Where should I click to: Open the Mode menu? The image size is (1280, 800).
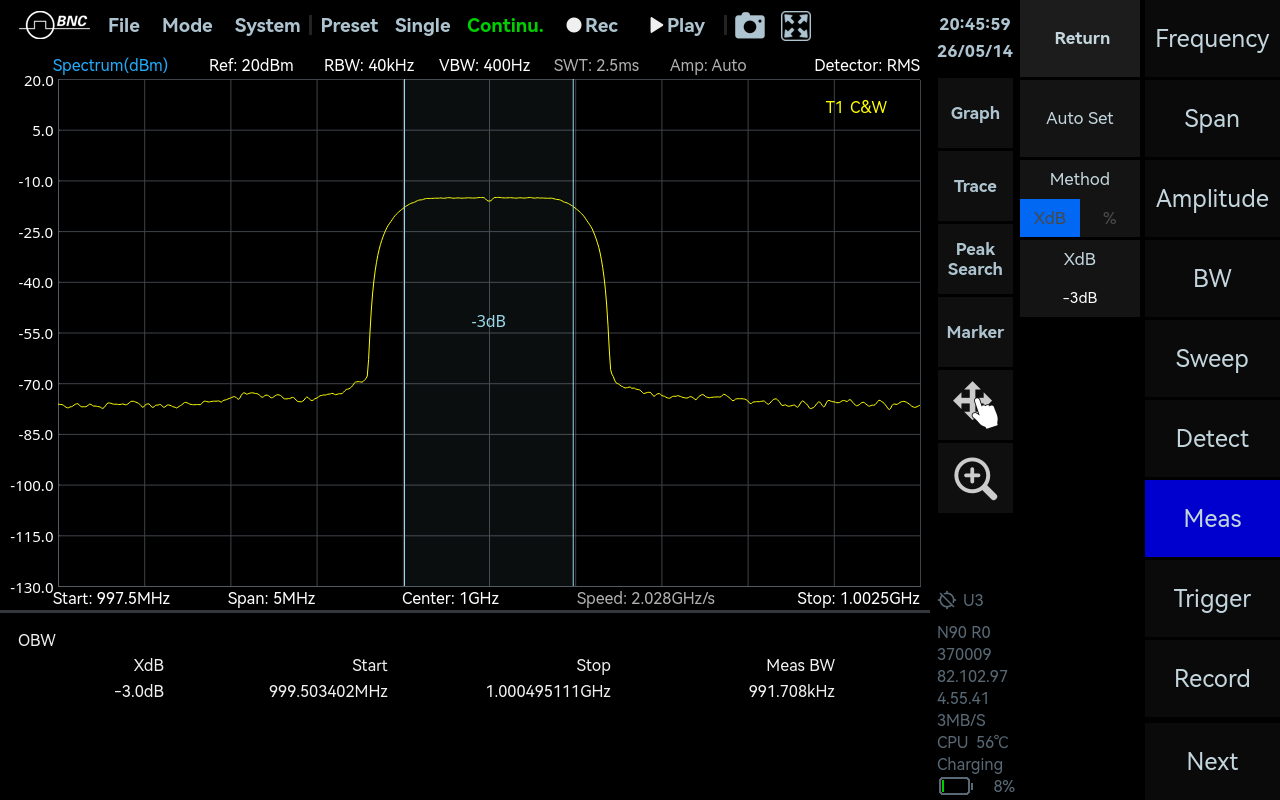187,26
